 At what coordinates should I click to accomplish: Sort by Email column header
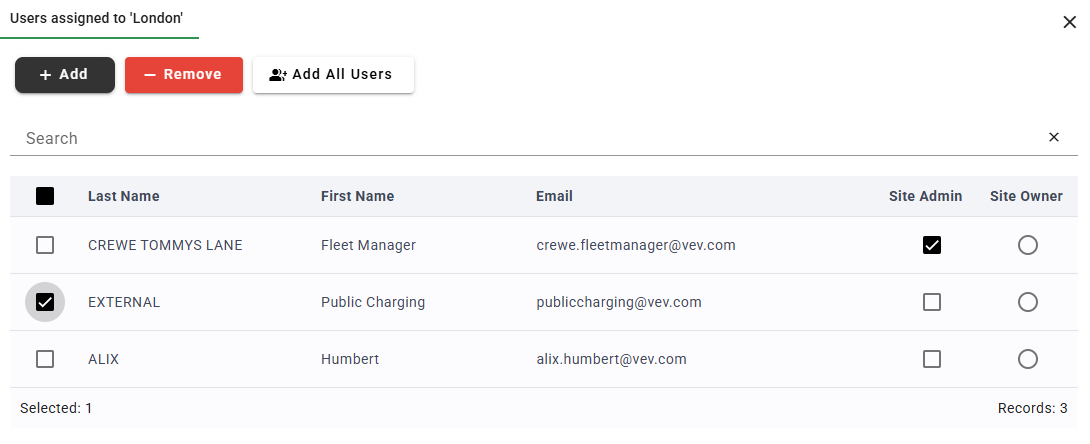point(554,196)
